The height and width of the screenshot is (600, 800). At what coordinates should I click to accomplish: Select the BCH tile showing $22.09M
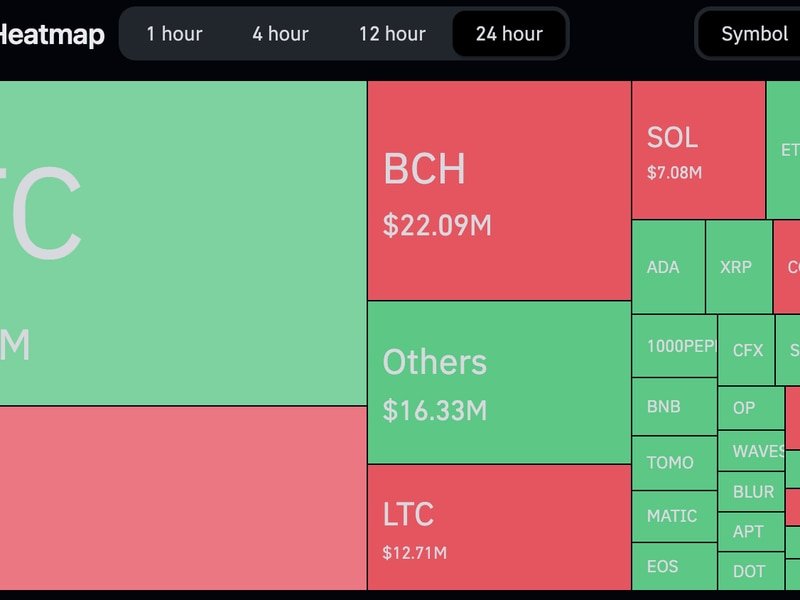497,190
